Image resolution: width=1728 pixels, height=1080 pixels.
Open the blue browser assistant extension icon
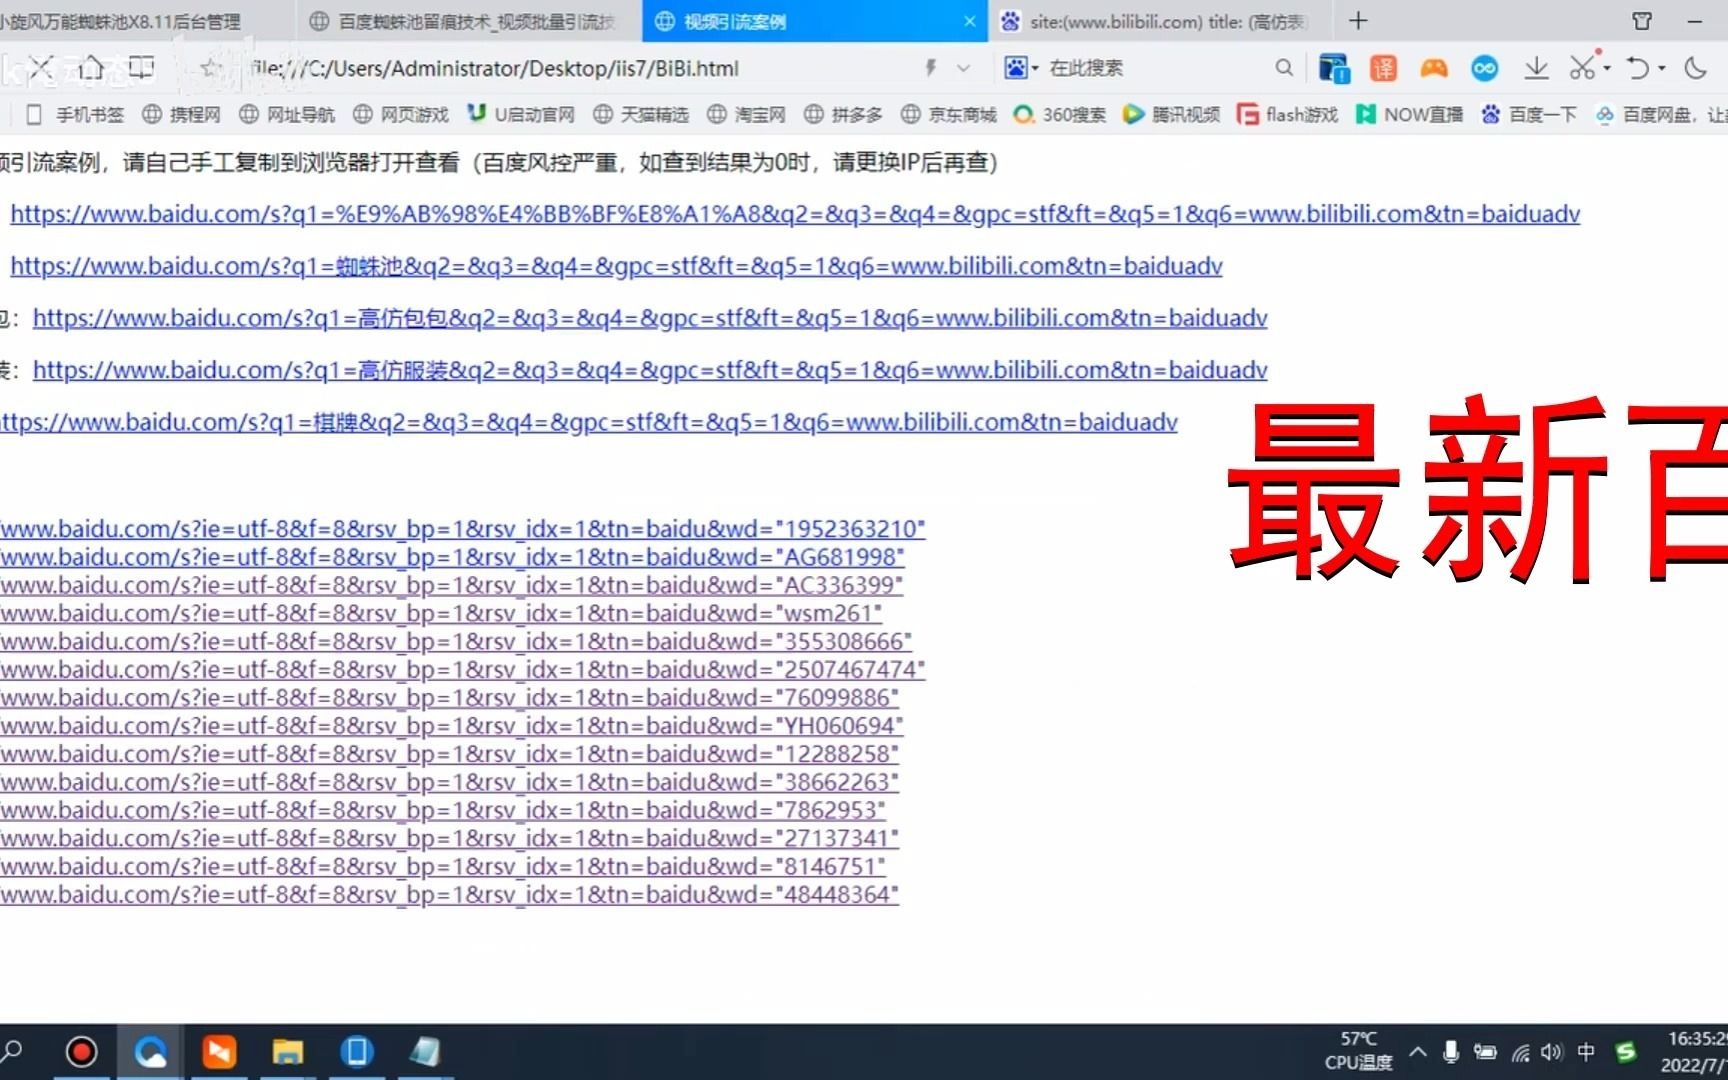[1334, 68]
